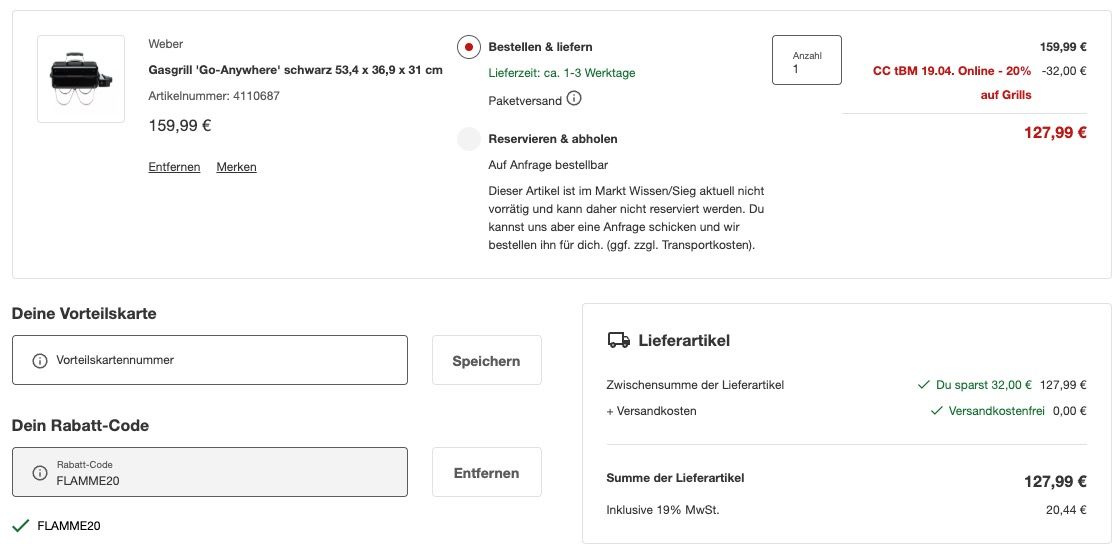Image resolution: width=1117 pixels, height=550 pixels.
Task: Click the Entfernen link under the grill
Action: point(174,167)
